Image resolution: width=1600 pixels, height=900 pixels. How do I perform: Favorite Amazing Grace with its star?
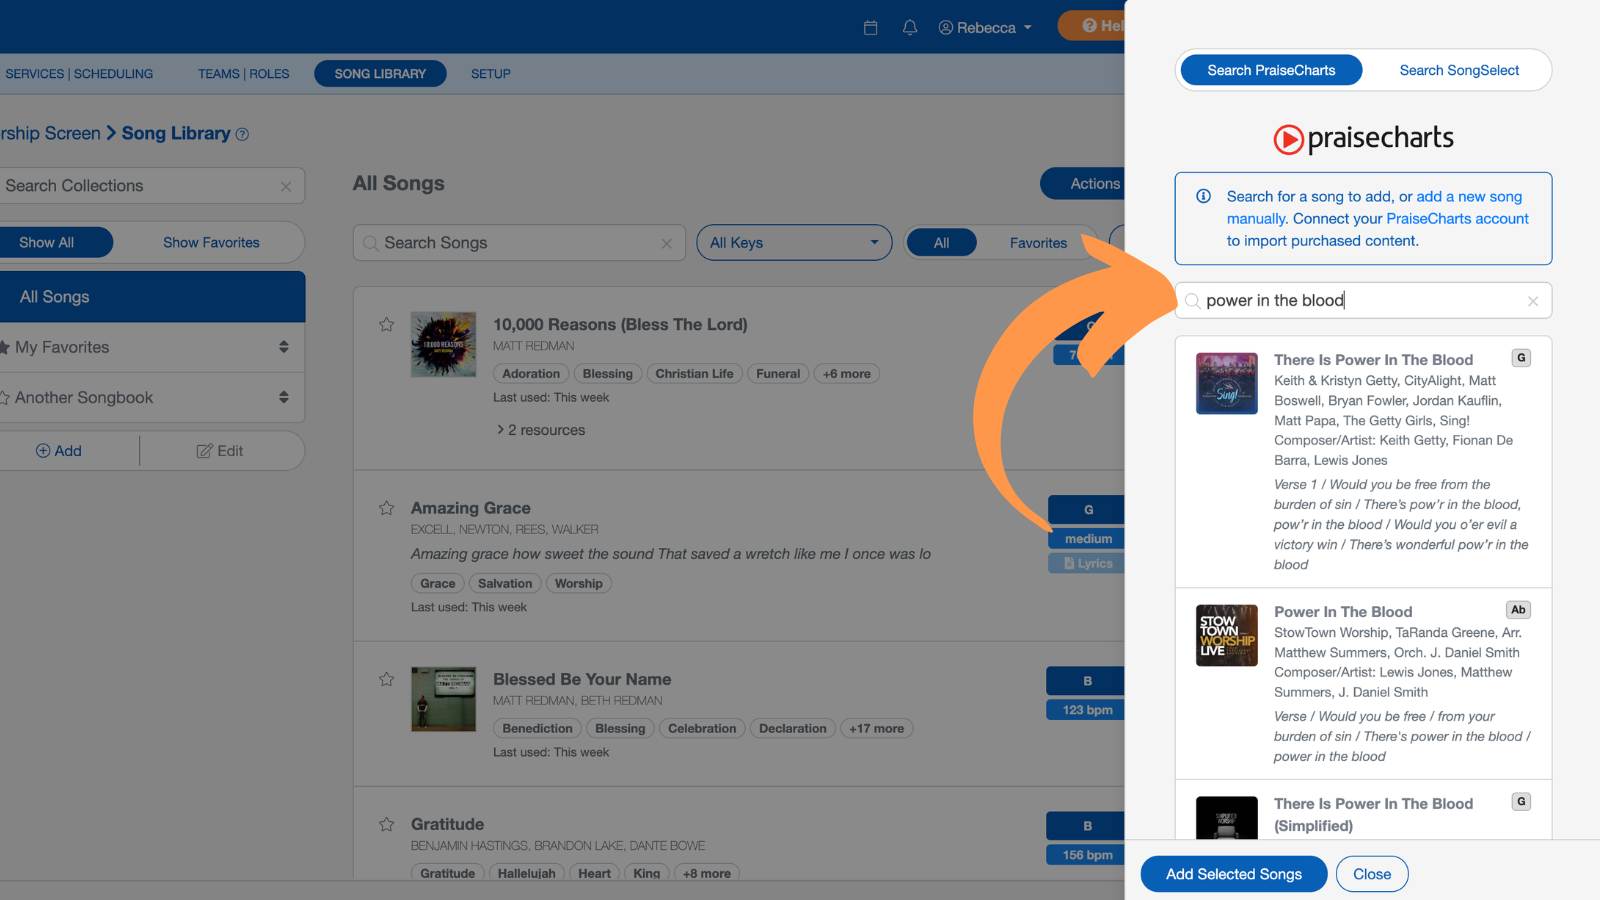[387, 508]
